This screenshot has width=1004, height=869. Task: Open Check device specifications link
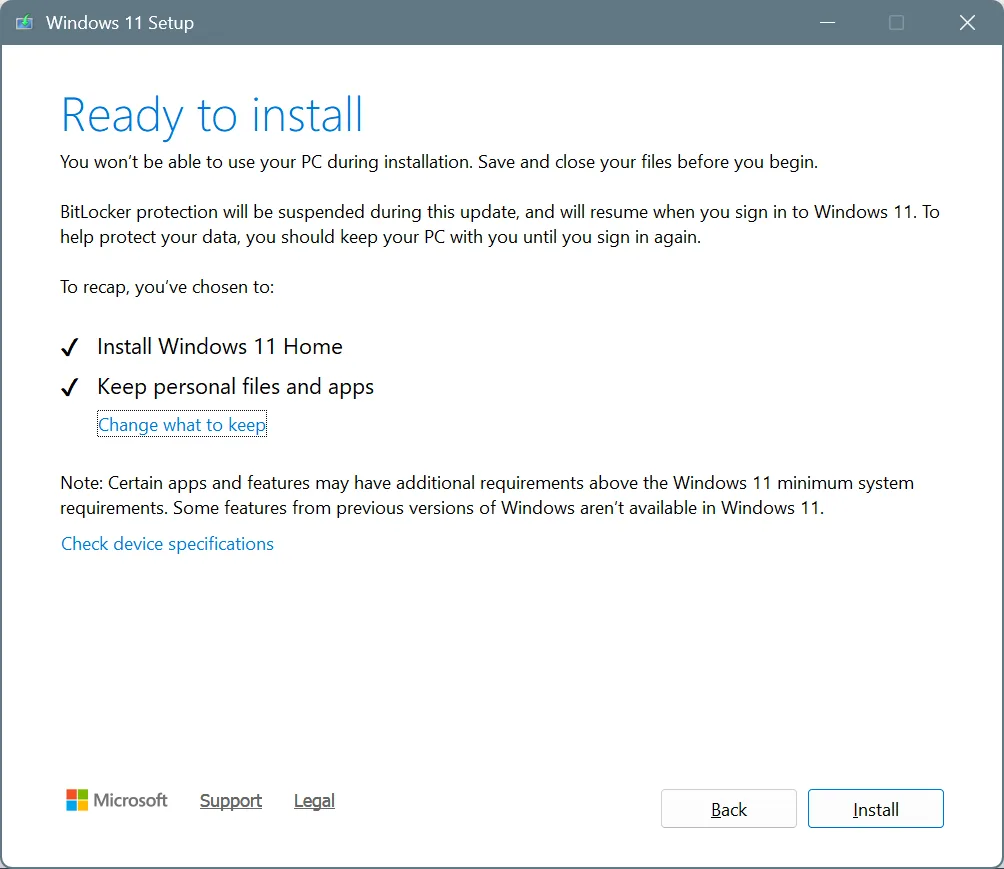click(x=167, y=544)
